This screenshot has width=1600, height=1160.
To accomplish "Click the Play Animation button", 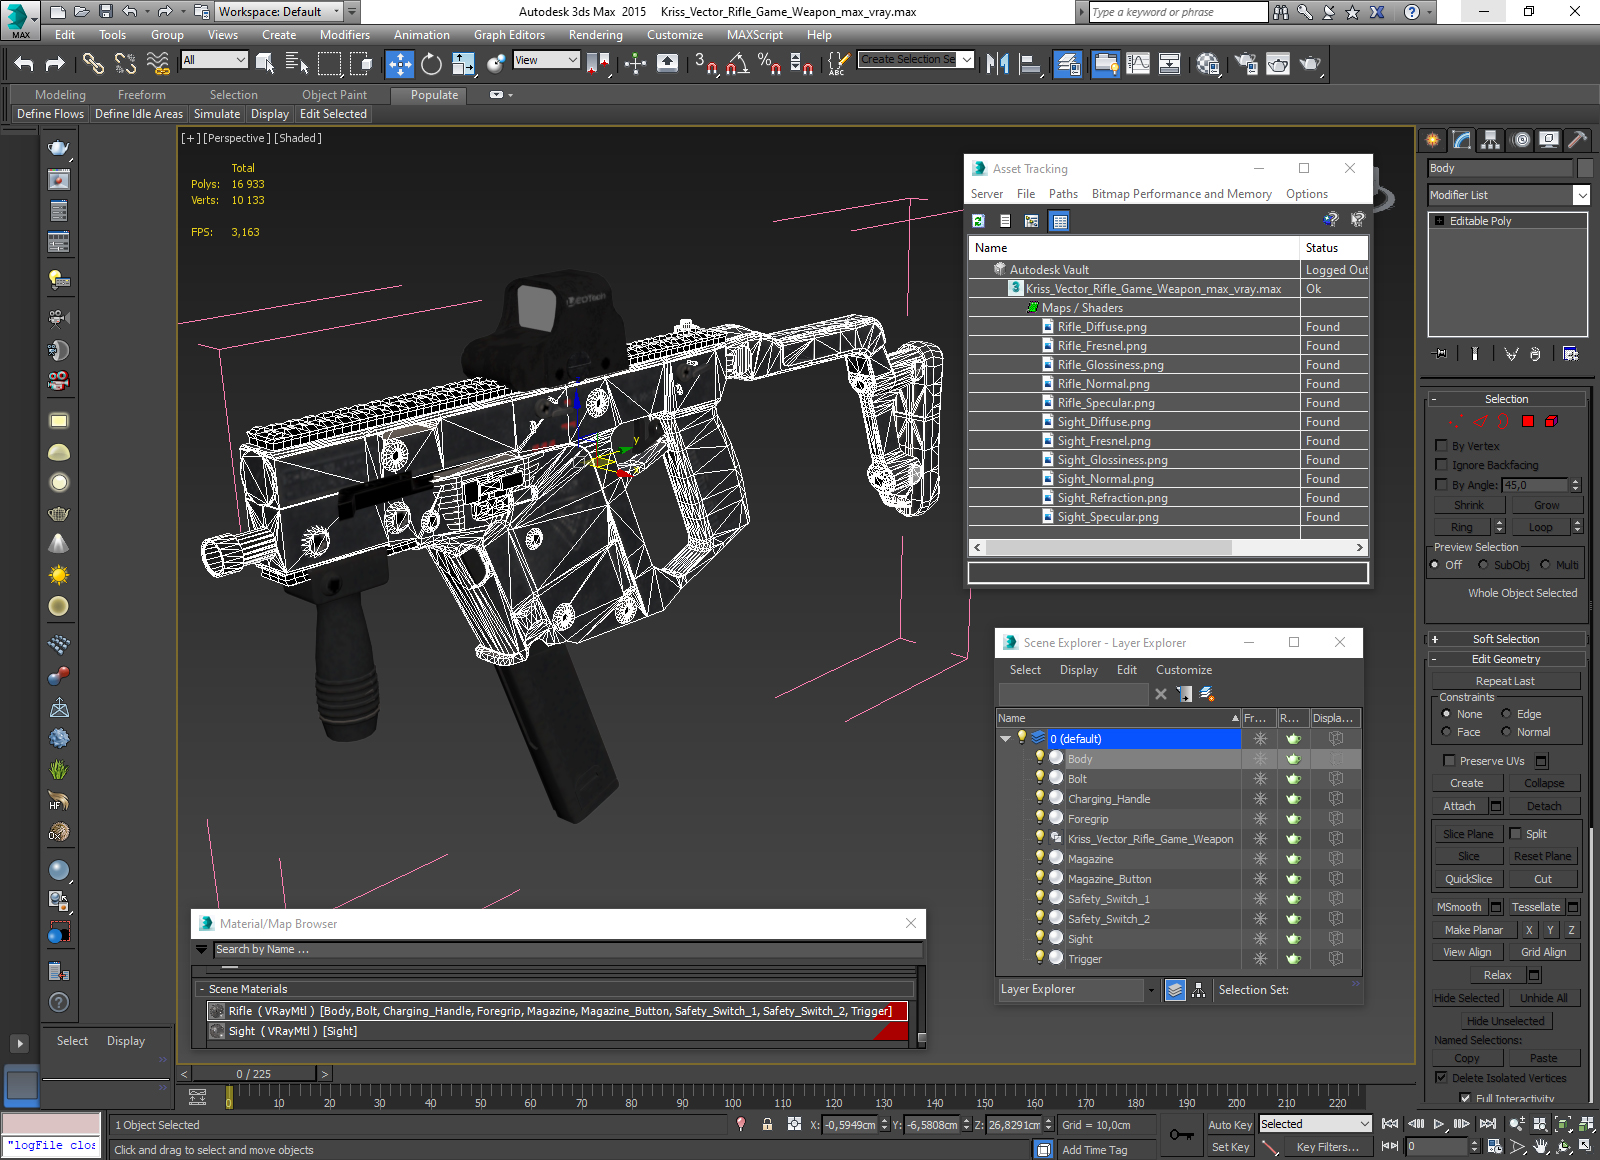I will (x=1438, y=1124).
